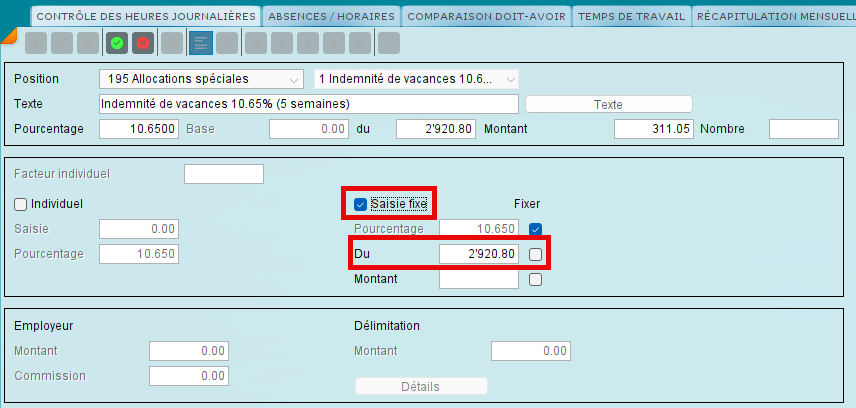The image size is (856, 408).
Task: Uncheck the Fixer box for Pourcentage
Action: tap(536, 229)
